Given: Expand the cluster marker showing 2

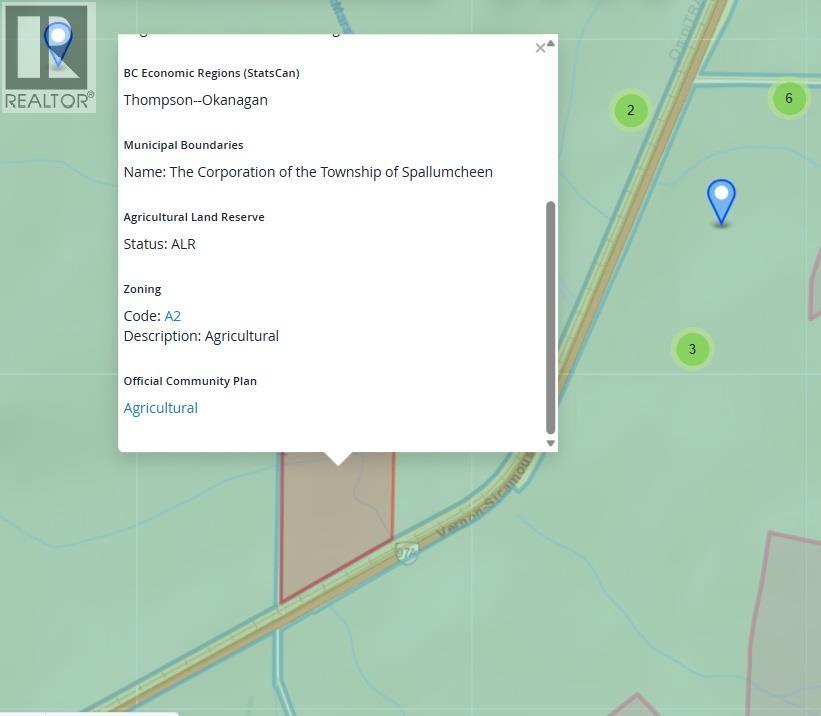Looking at the screenshot, I should coord(630,110).
